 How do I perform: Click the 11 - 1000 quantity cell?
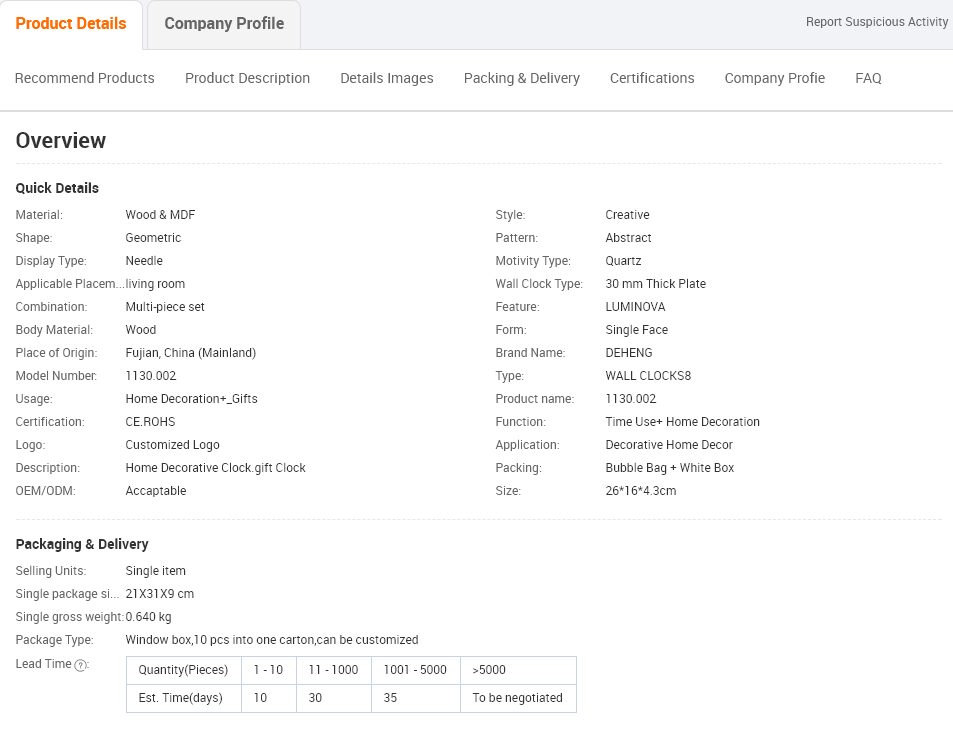click(334, 670)
